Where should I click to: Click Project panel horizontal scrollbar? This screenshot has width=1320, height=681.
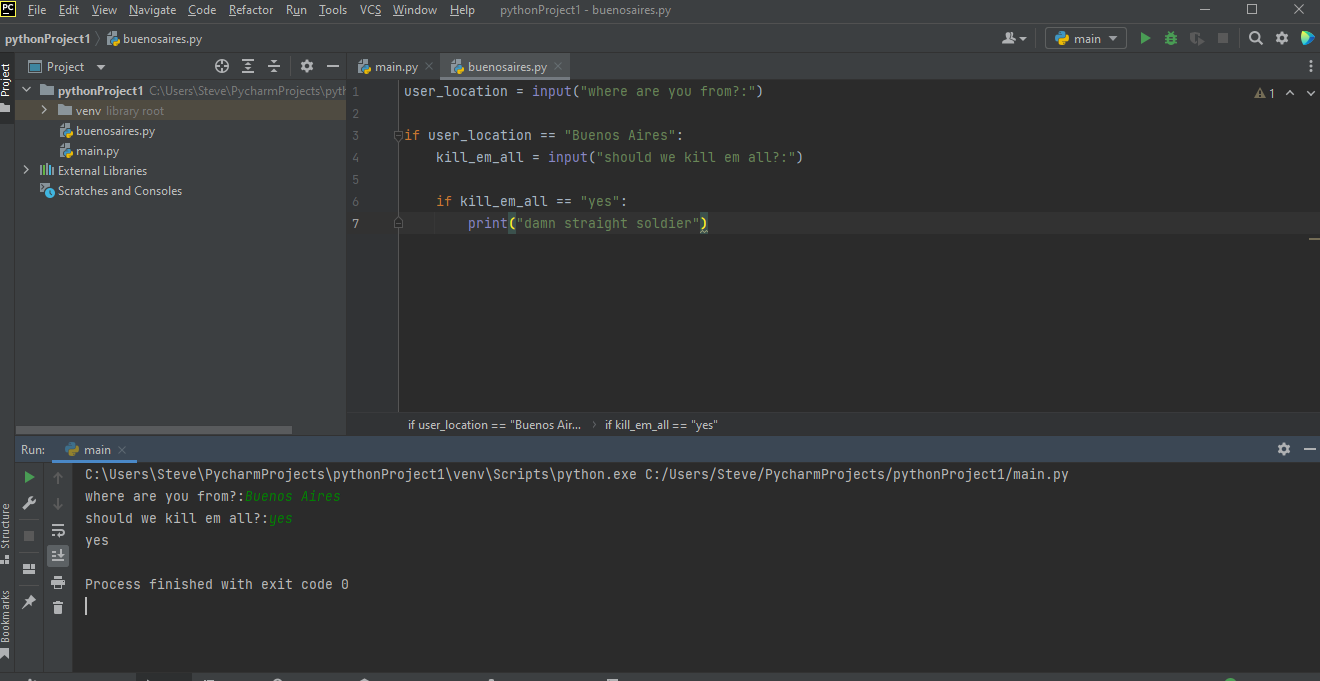click(x=154, y=430)
